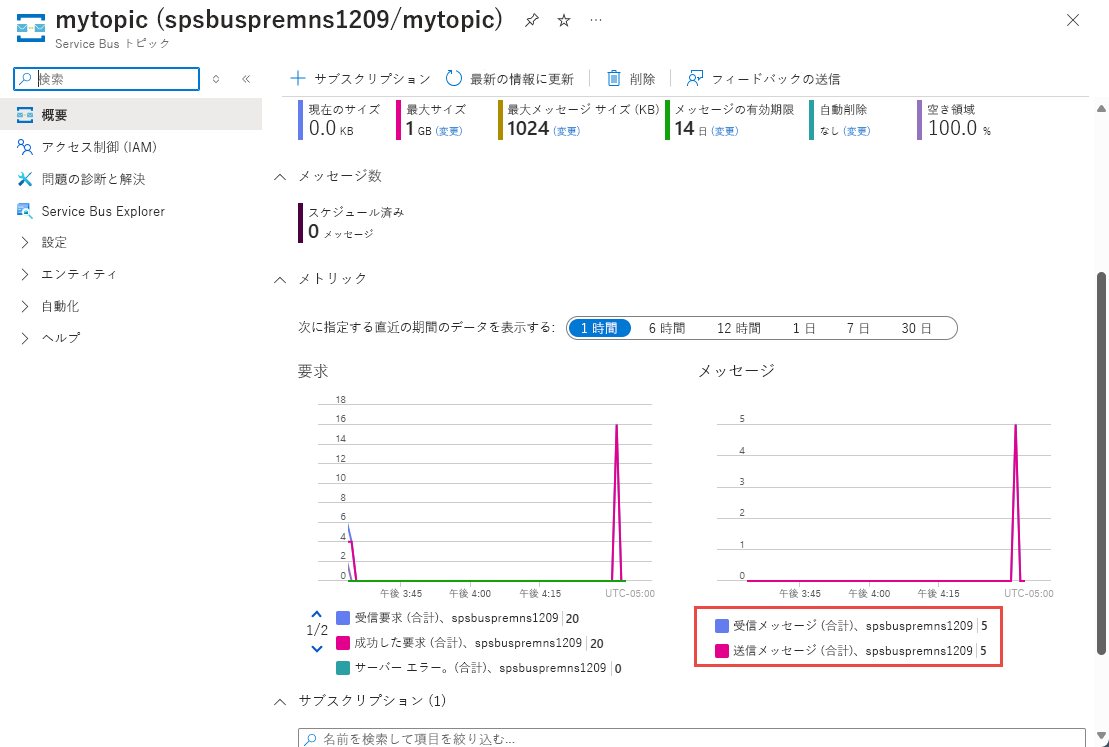
Task: Click the 変更 link for メッセージの有効期限
Action: tap(724, 131)
